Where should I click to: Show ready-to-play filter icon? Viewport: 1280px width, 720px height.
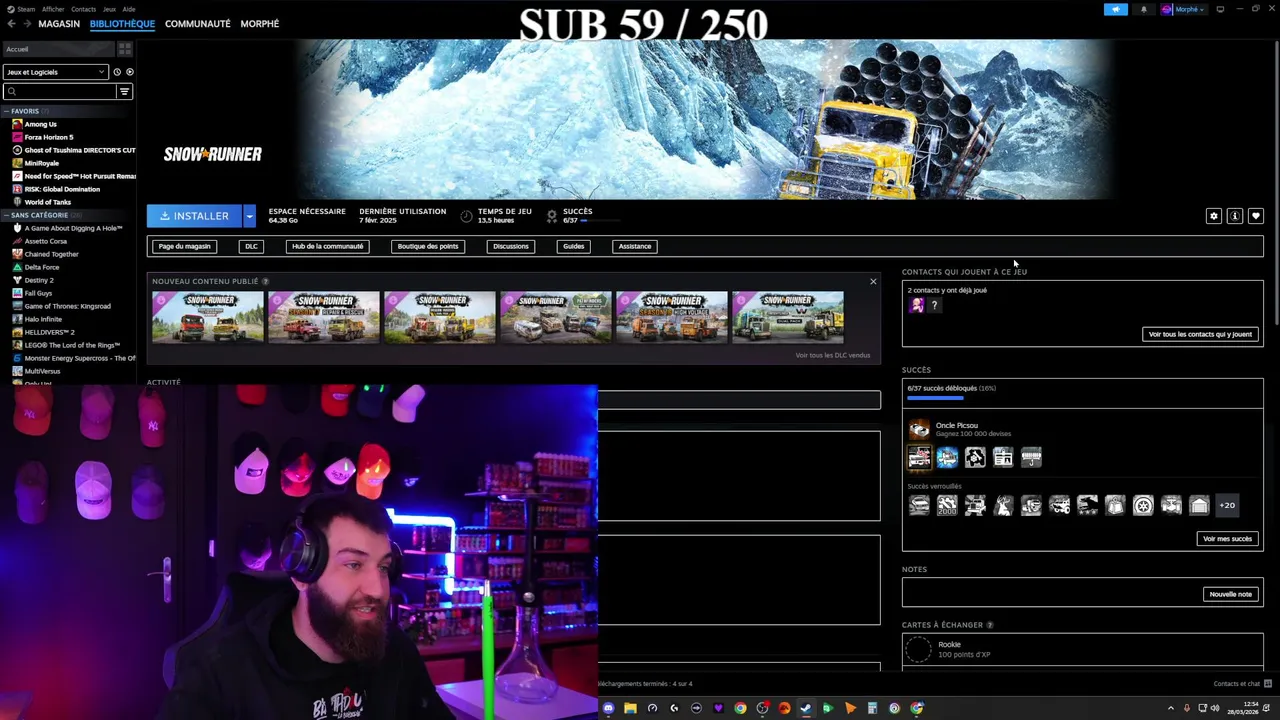click(x=129, y=72)
